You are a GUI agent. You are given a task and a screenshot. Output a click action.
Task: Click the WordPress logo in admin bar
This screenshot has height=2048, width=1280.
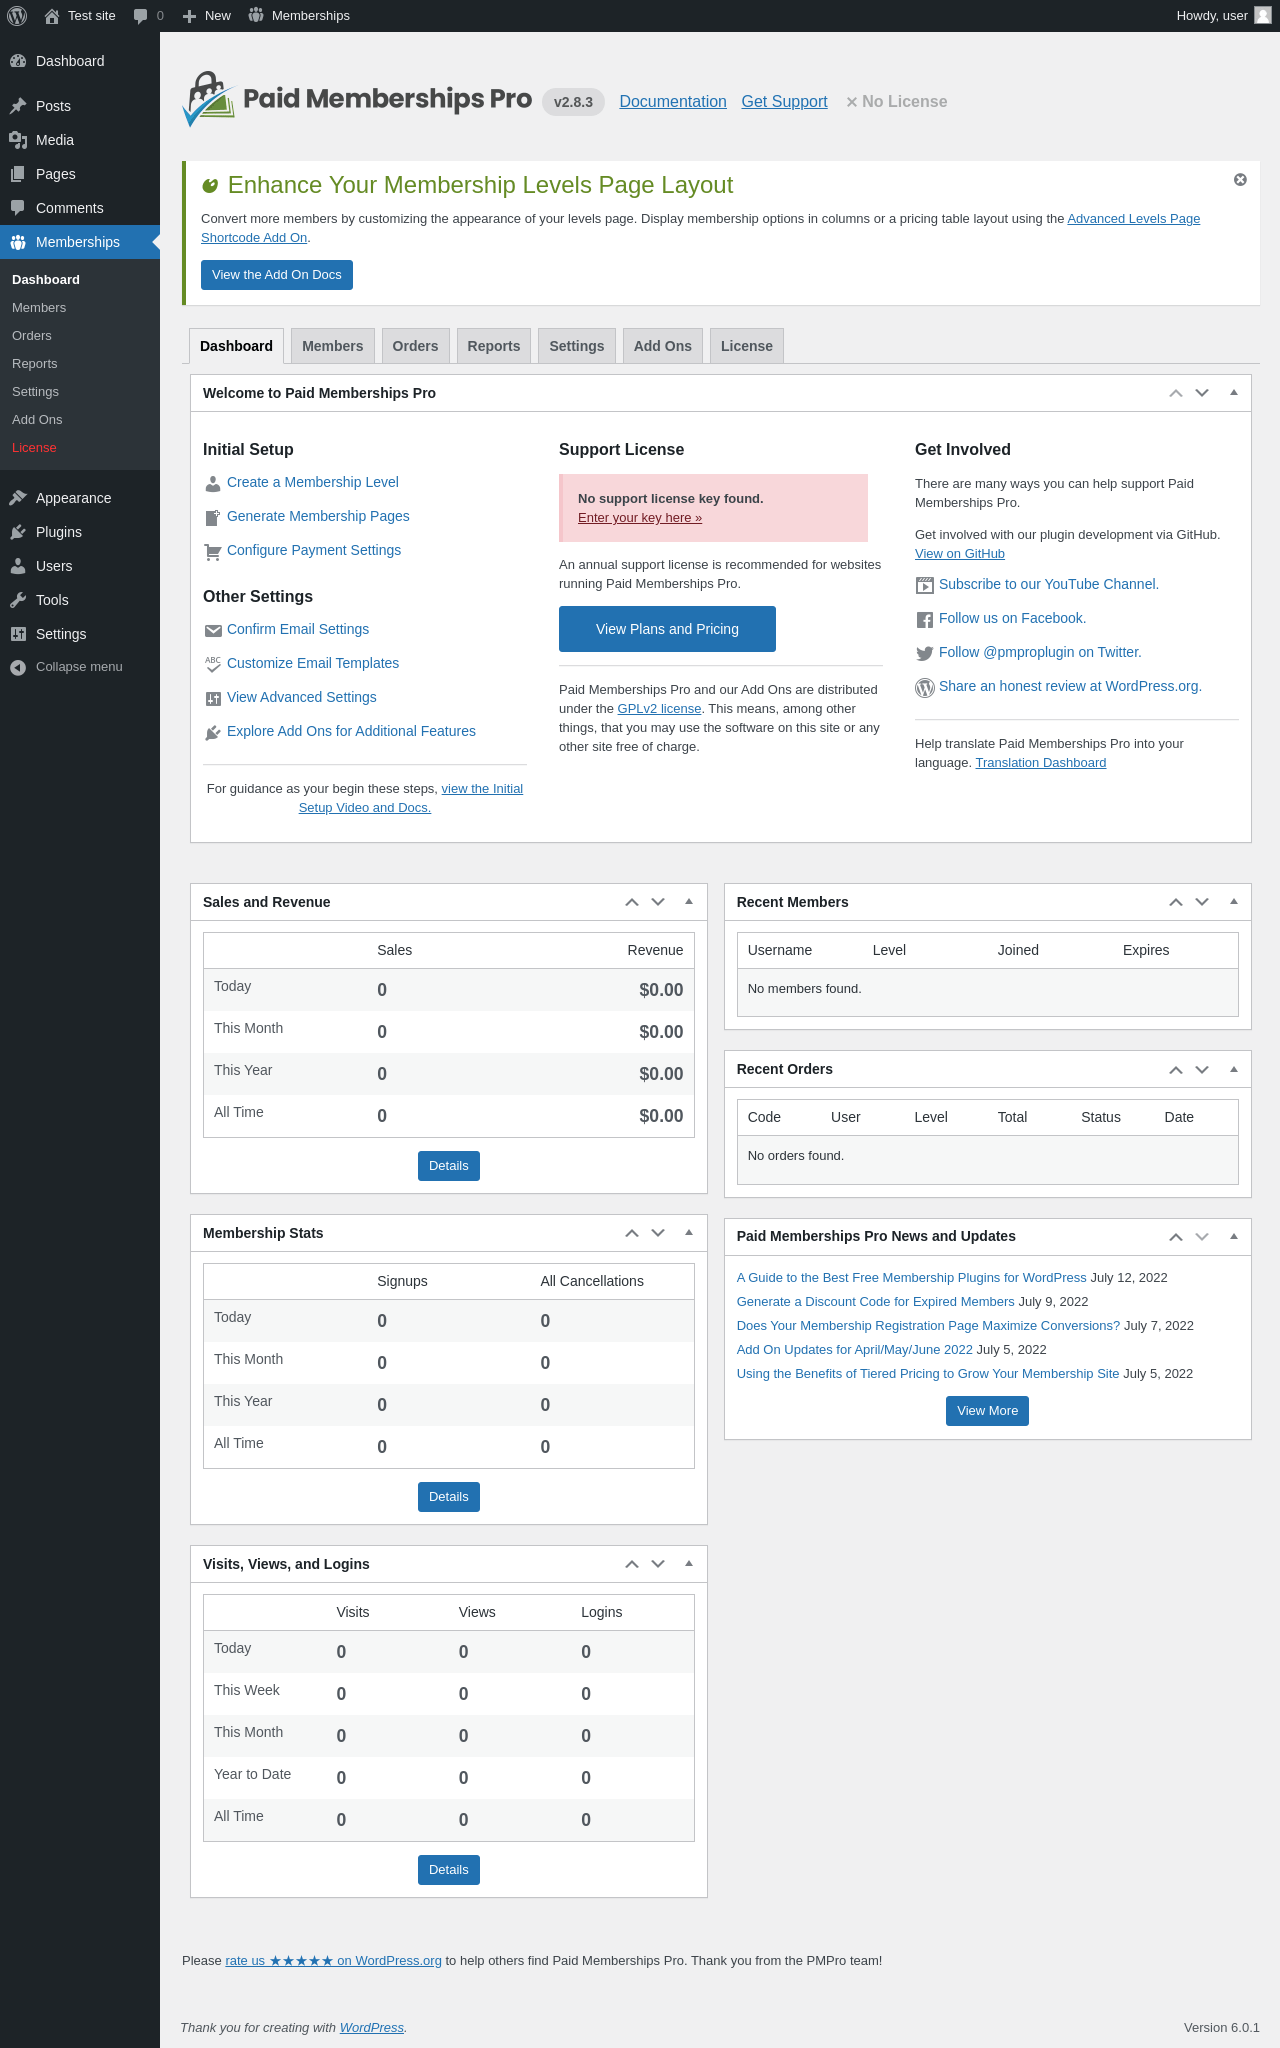click(17, 16)
